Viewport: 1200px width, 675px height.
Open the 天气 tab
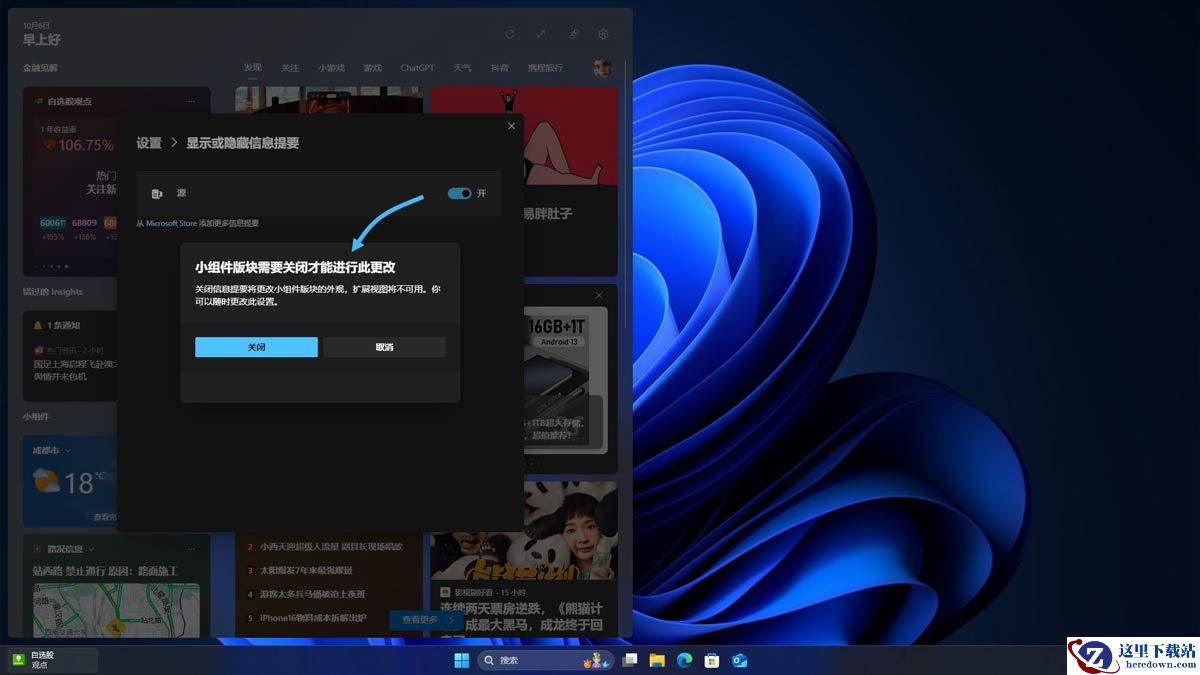tap(462, 68)
